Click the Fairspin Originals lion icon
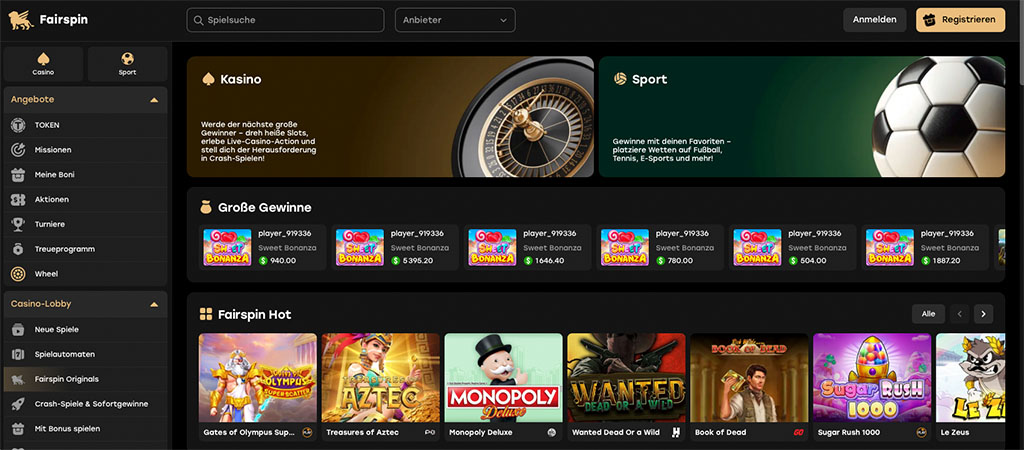The width and height of the screenshot is (1024, 450). coord(18,379)
